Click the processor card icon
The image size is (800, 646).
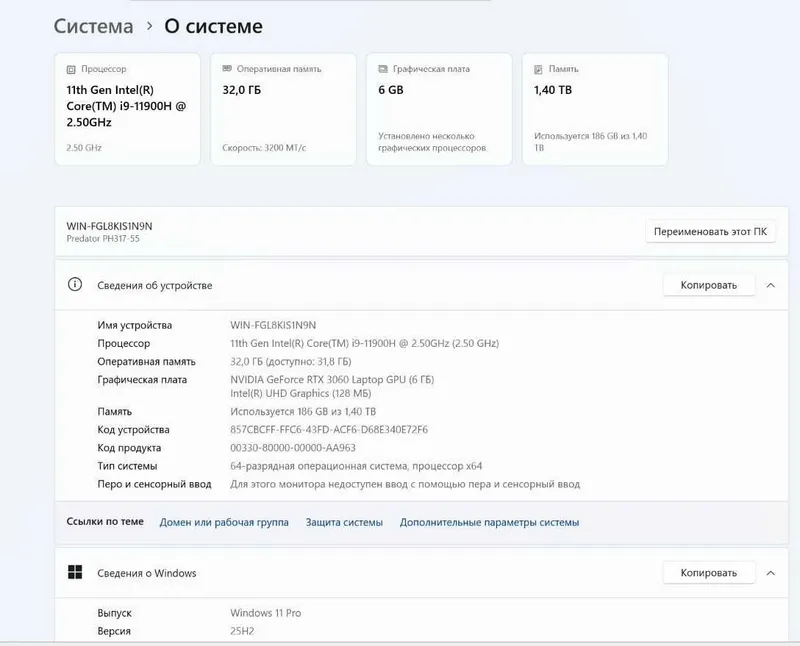[x=71, y=69]
